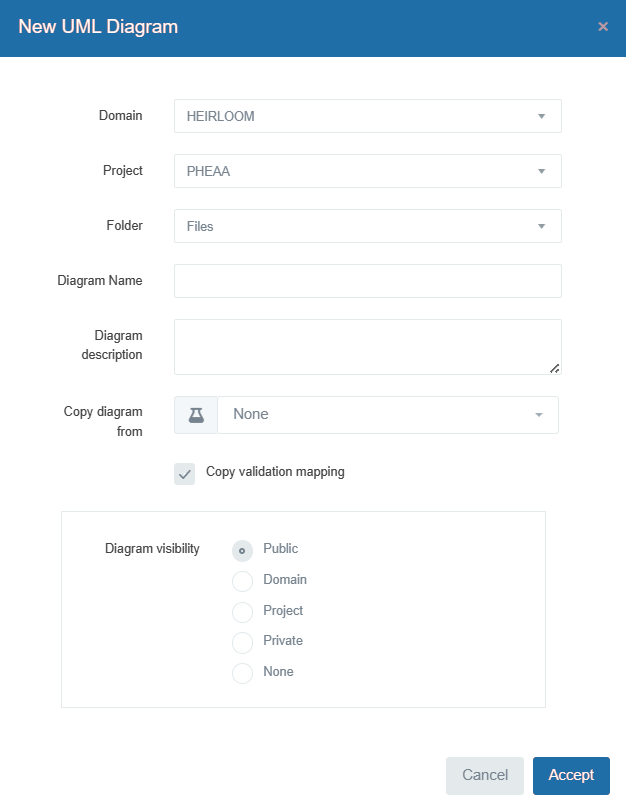Viewport: 626px width, 808px height.
Task: Open the Domain dropdown showing HEIRLOOM
Action: [367, 116]
